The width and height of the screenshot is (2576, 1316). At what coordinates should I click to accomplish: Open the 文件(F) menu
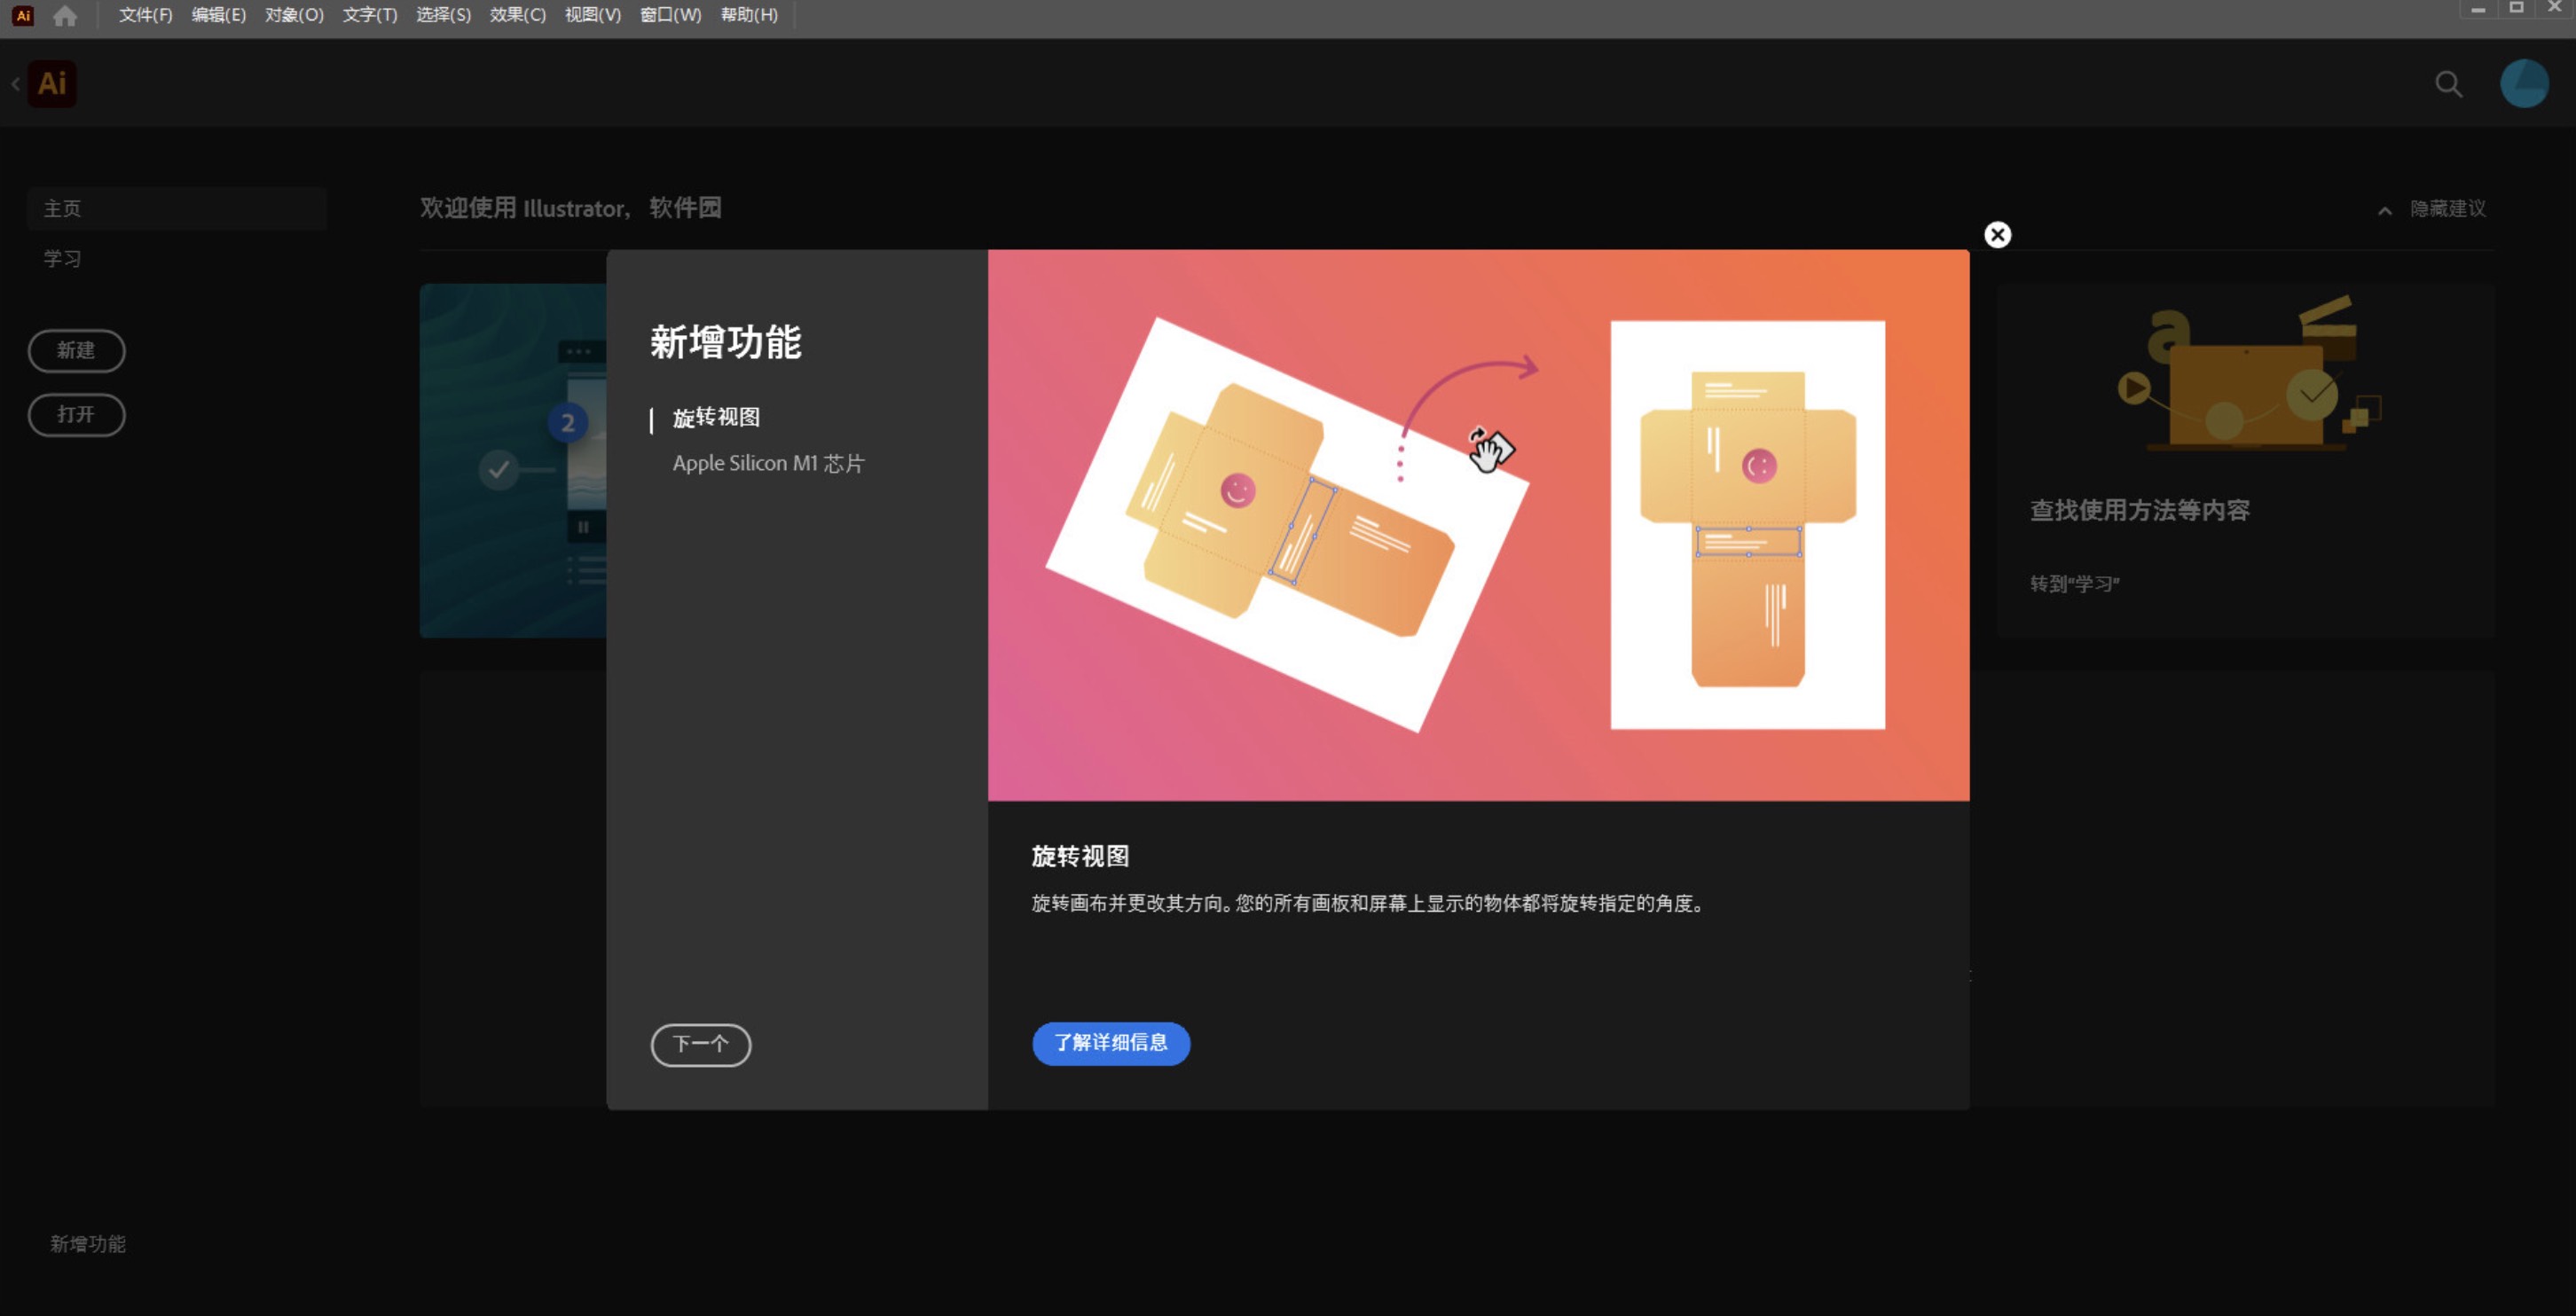pos(145,15)
